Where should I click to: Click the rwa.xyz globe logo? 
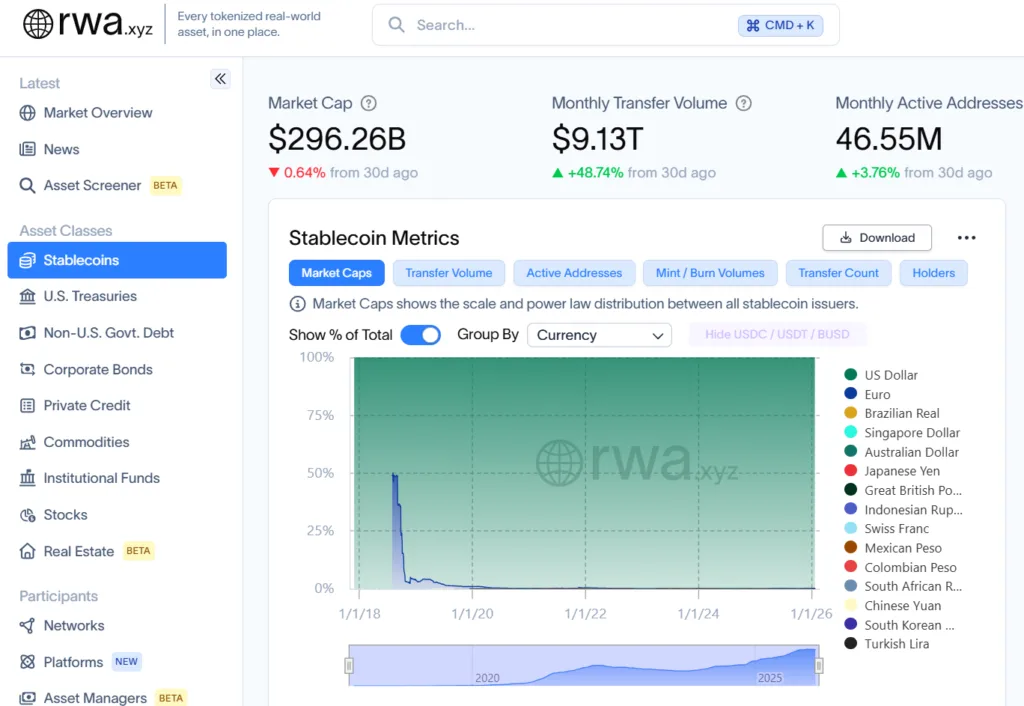(x=38, y=24)
